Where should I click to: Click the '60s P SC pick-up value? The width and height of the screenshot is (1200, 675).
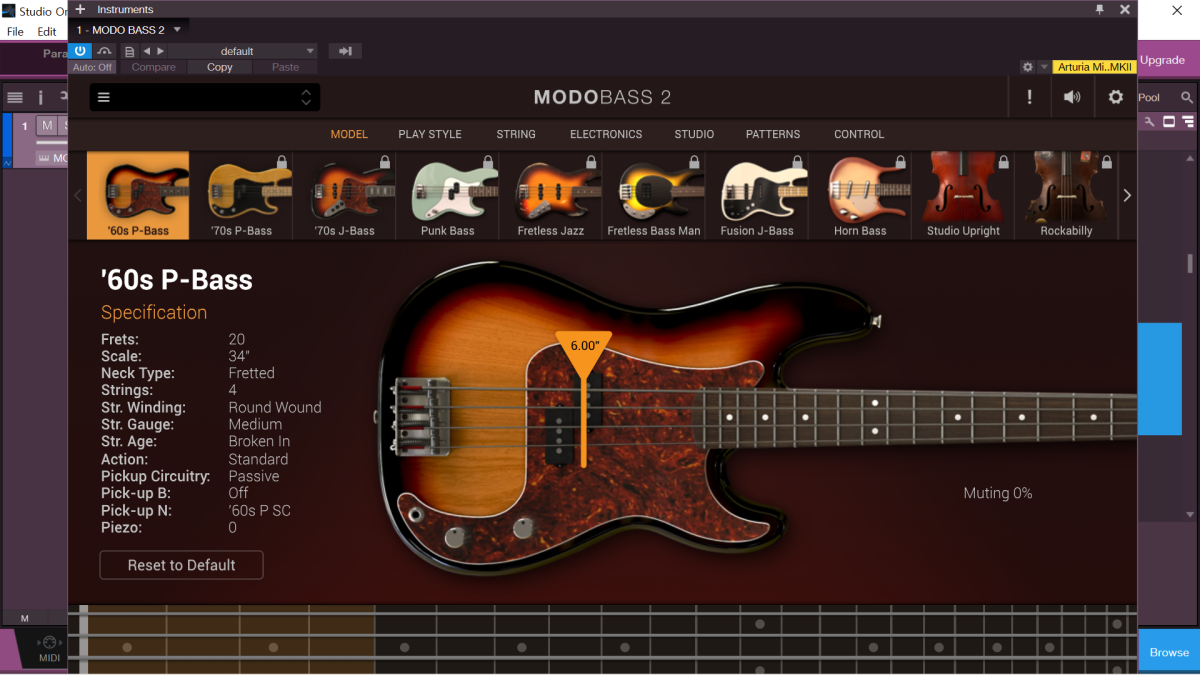click(260, 510)
